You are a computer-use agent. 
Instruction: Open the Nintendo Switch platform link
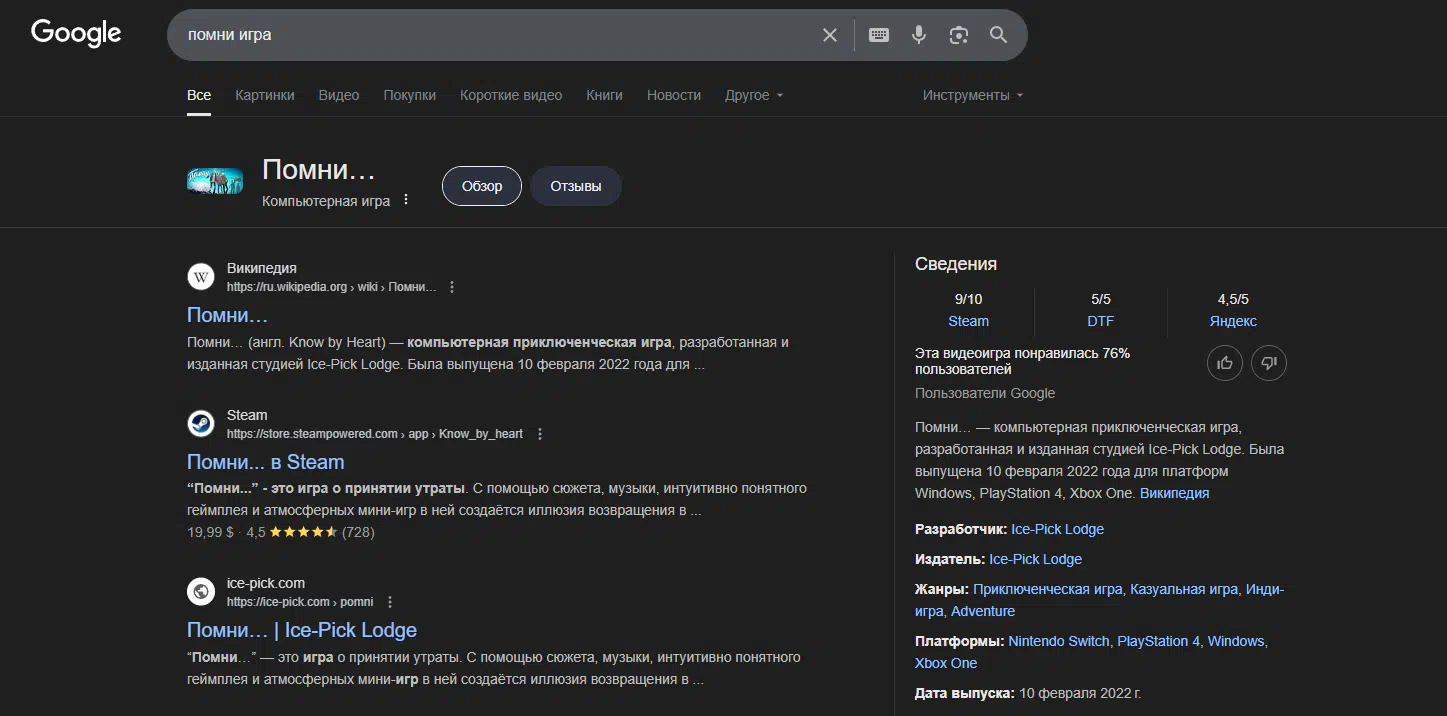[x=1059, y=641]
